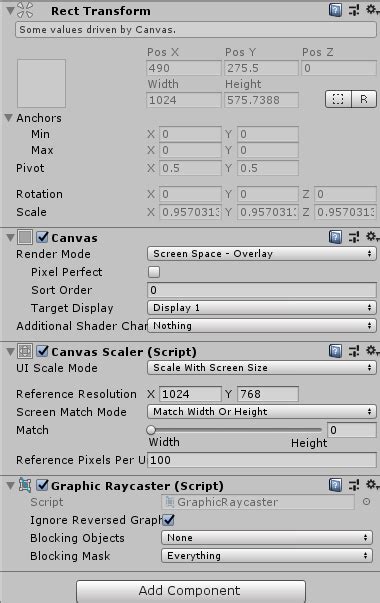
Task: Enable the Pixel Perfect checkbox
Action: point(154,272)
